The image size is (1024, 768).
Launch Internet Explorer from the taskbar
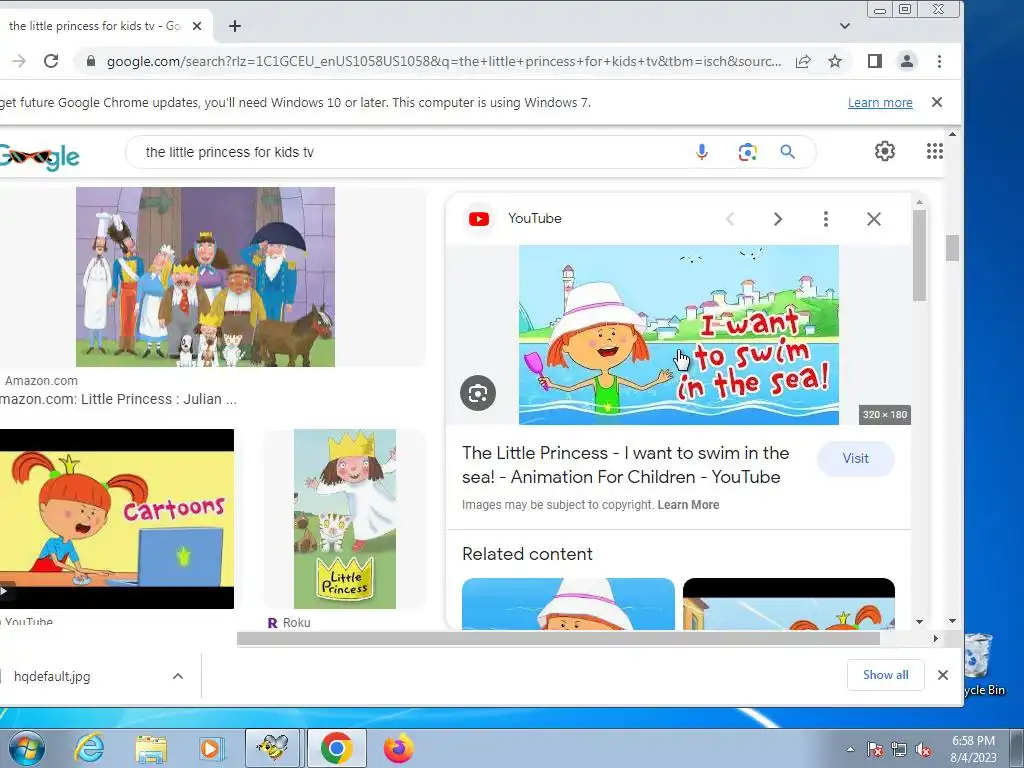coord(89,748)
